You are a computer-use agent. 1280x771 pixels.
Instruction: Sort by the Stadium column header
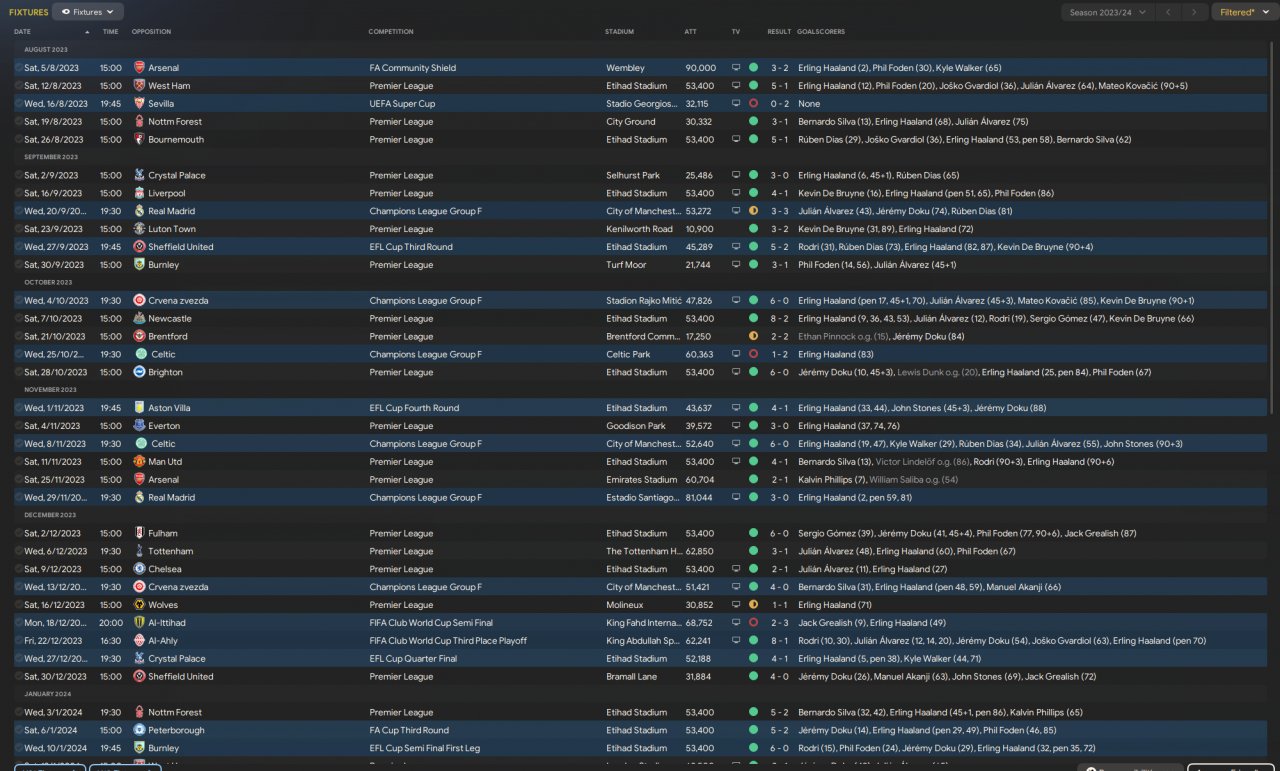coord(620,32)
